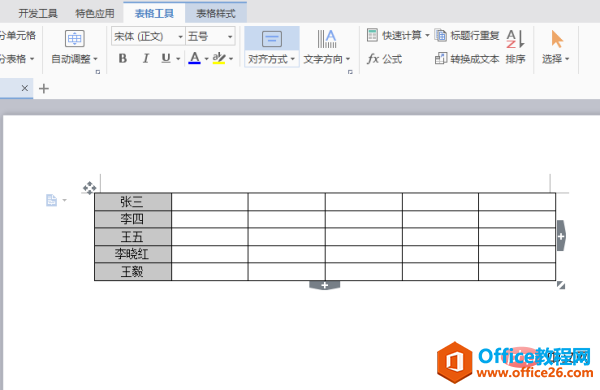
Task: Click the 排序 A-Z sort icon
Action: (x=515, y=39)
